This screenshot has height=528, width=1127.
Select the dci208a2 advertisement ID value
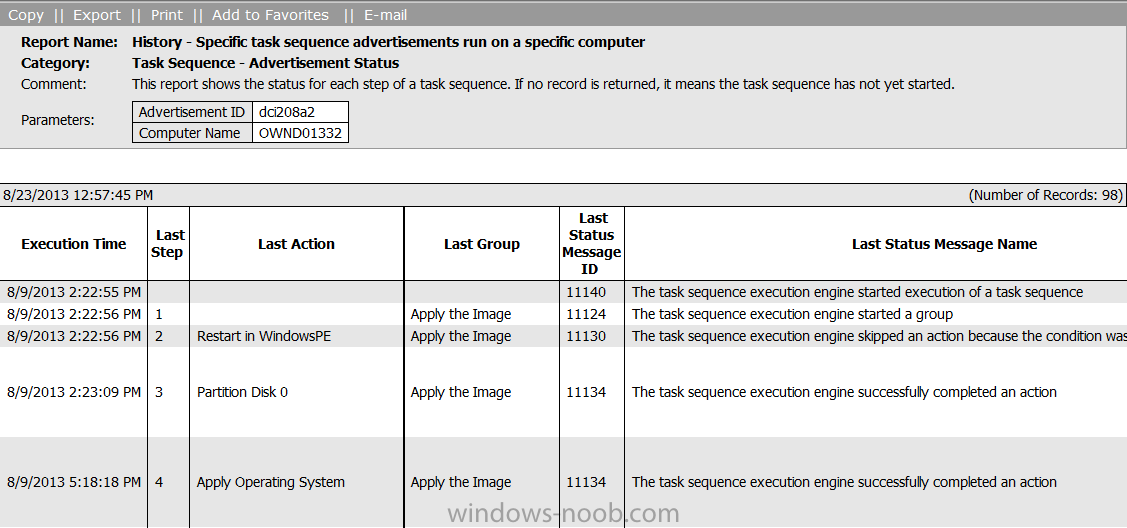300,112
